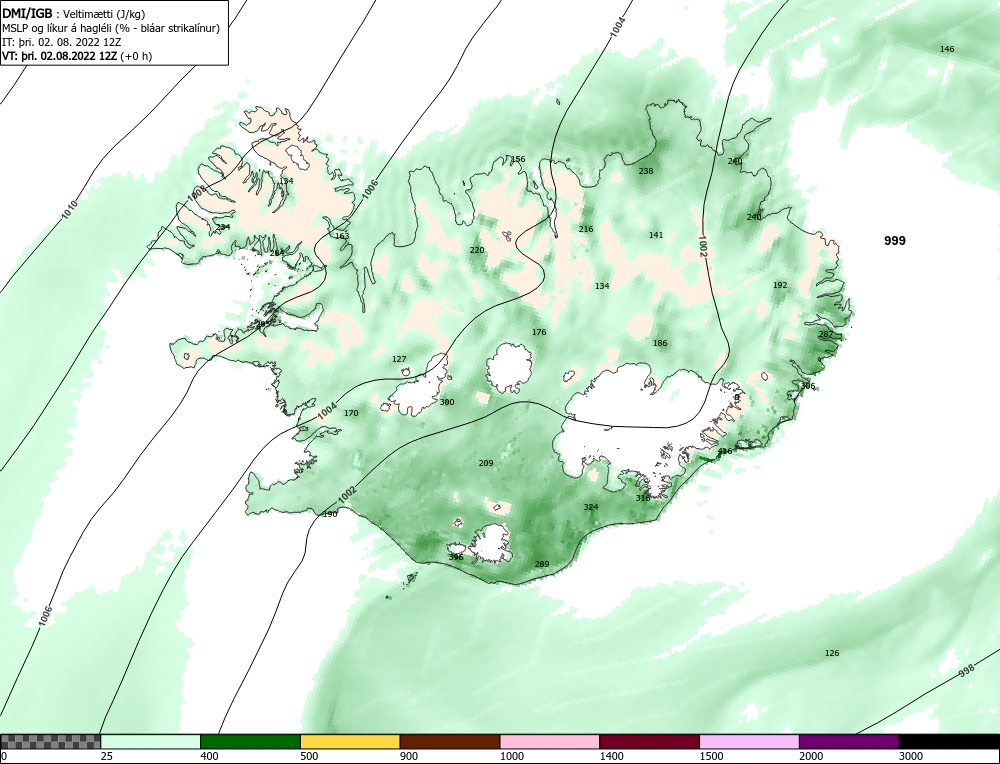Click the 126 value over the ocean
The image size is (1000, 764).
(x=832, y=653)
